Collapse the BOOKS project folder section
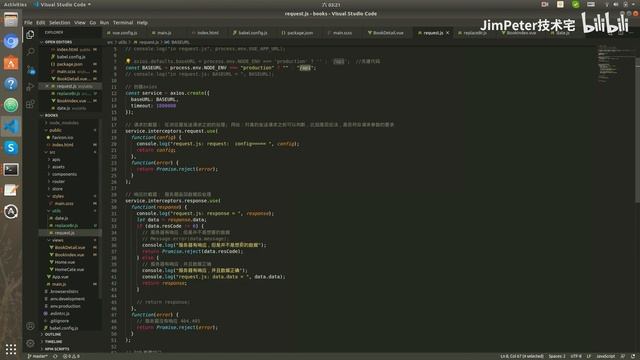Viewport: 640px width, 360px height. point(51,116)
